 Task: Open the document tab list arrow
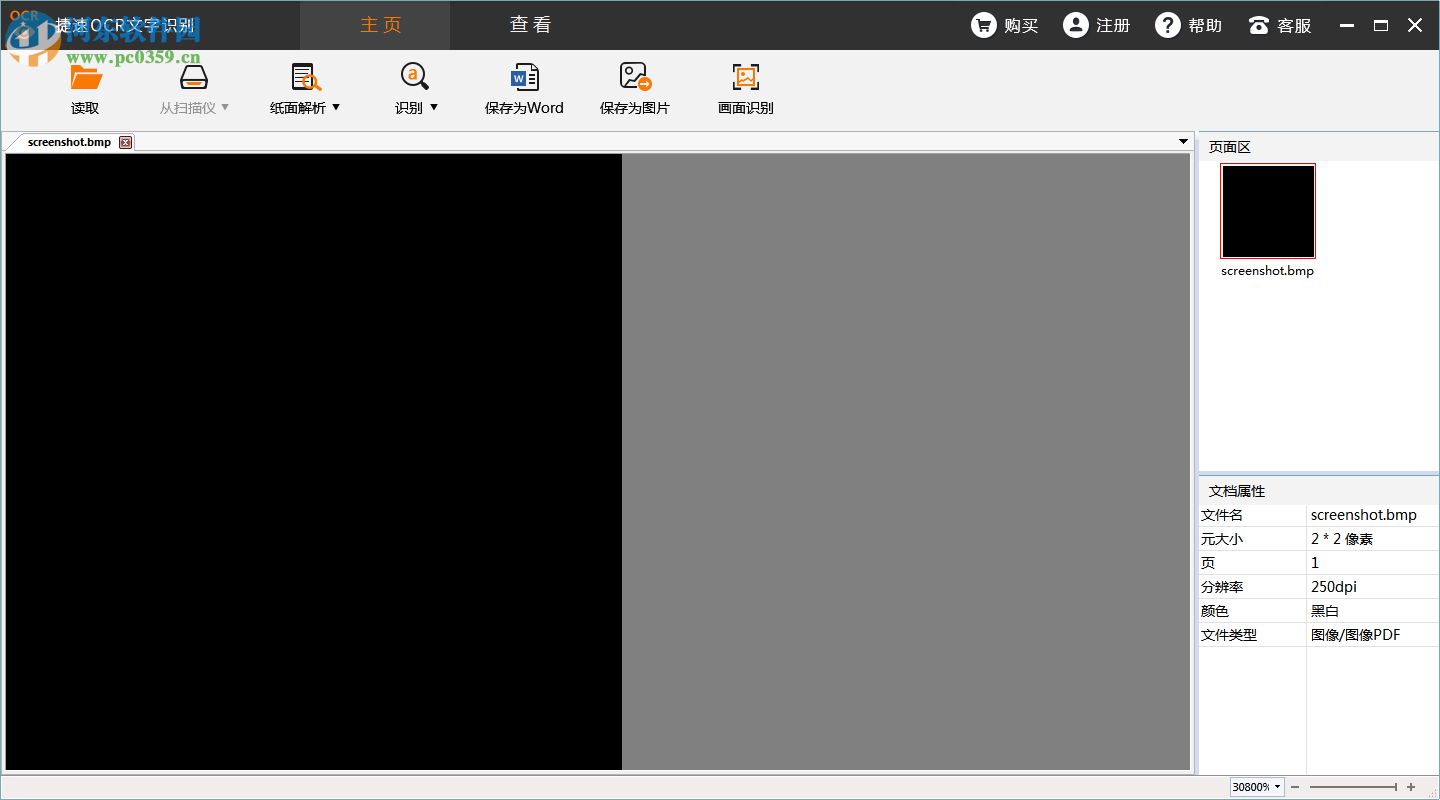point(1184,142)
